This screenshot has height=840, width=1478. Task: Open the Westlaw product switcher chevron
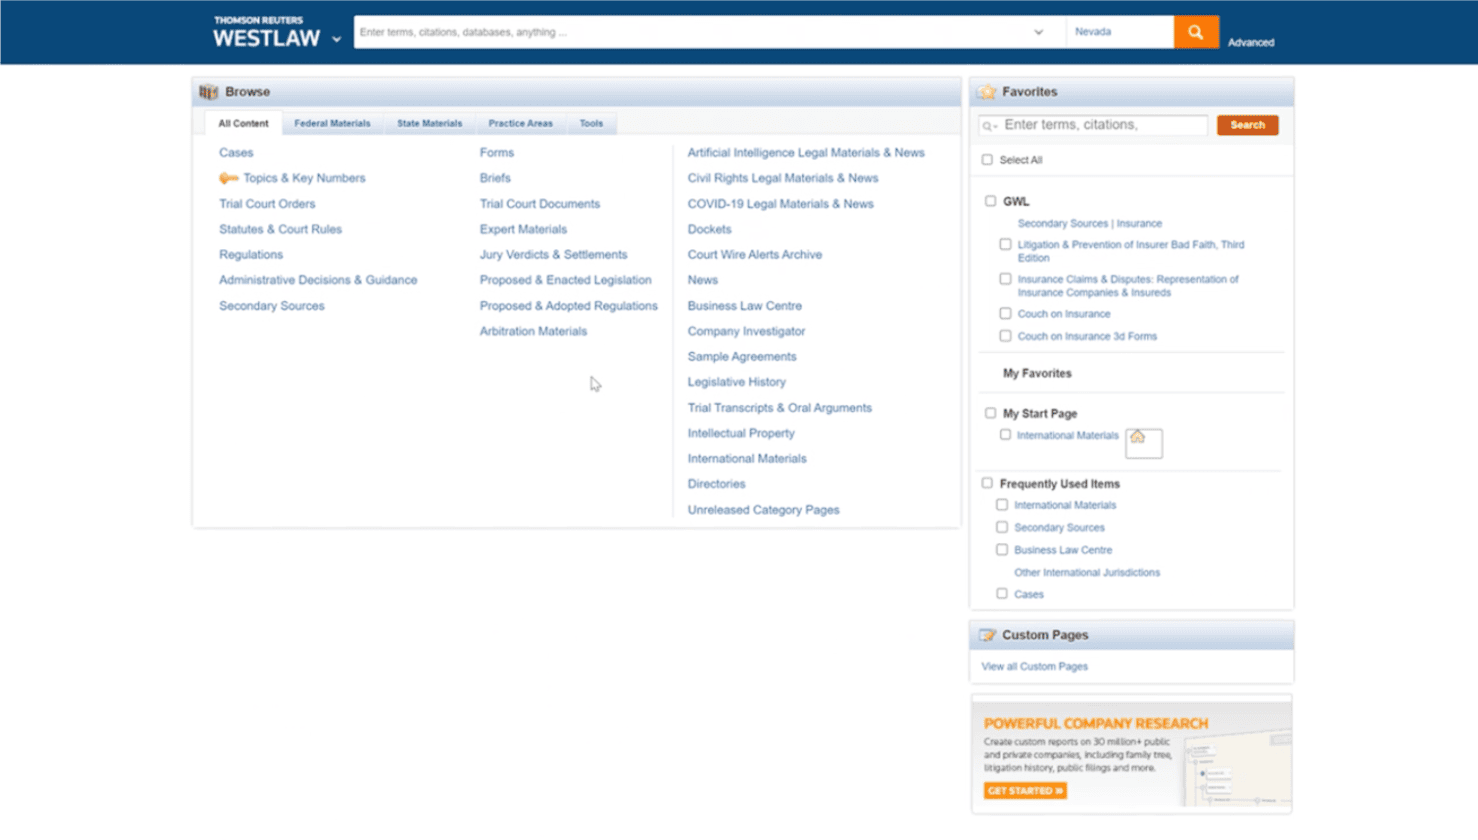click(x=336, y=40)
